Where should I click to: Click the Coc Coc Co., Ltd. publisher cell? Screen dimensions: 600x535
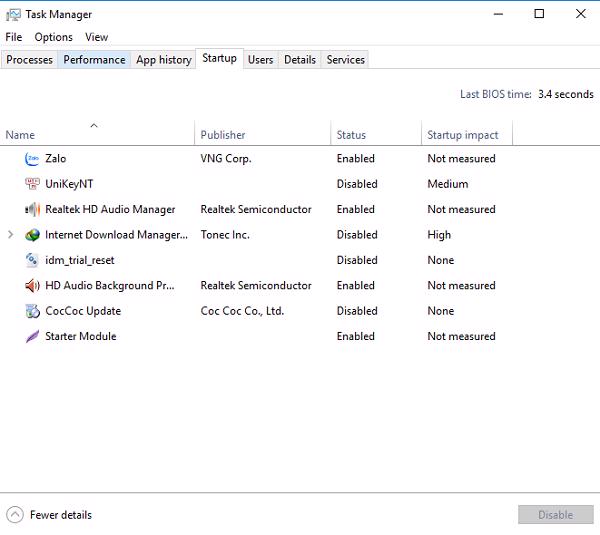coord(242,311)
